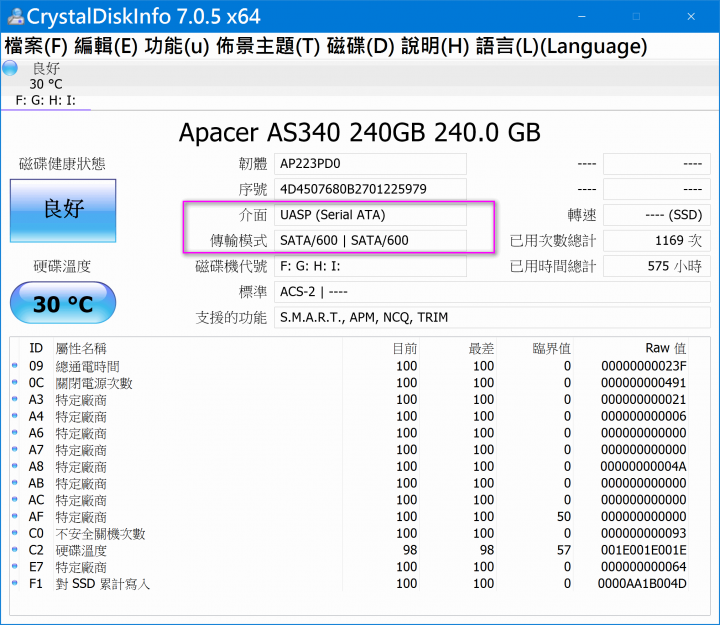Click the status dot icon of row AF
The width and height of the screenshot is (720, 625).
(15, 516)
